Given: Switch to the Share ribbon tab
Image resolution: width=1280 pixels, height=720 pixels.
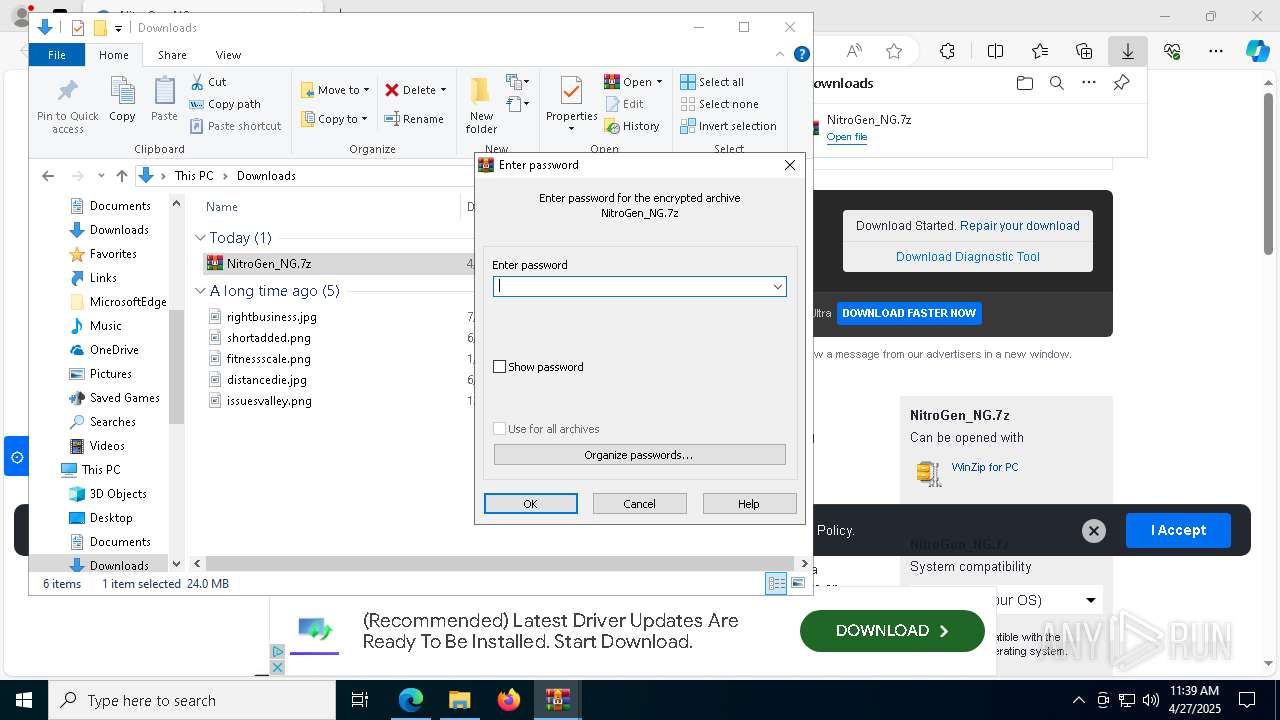Looking at the screenshot, I should click(x=172, y=55).
